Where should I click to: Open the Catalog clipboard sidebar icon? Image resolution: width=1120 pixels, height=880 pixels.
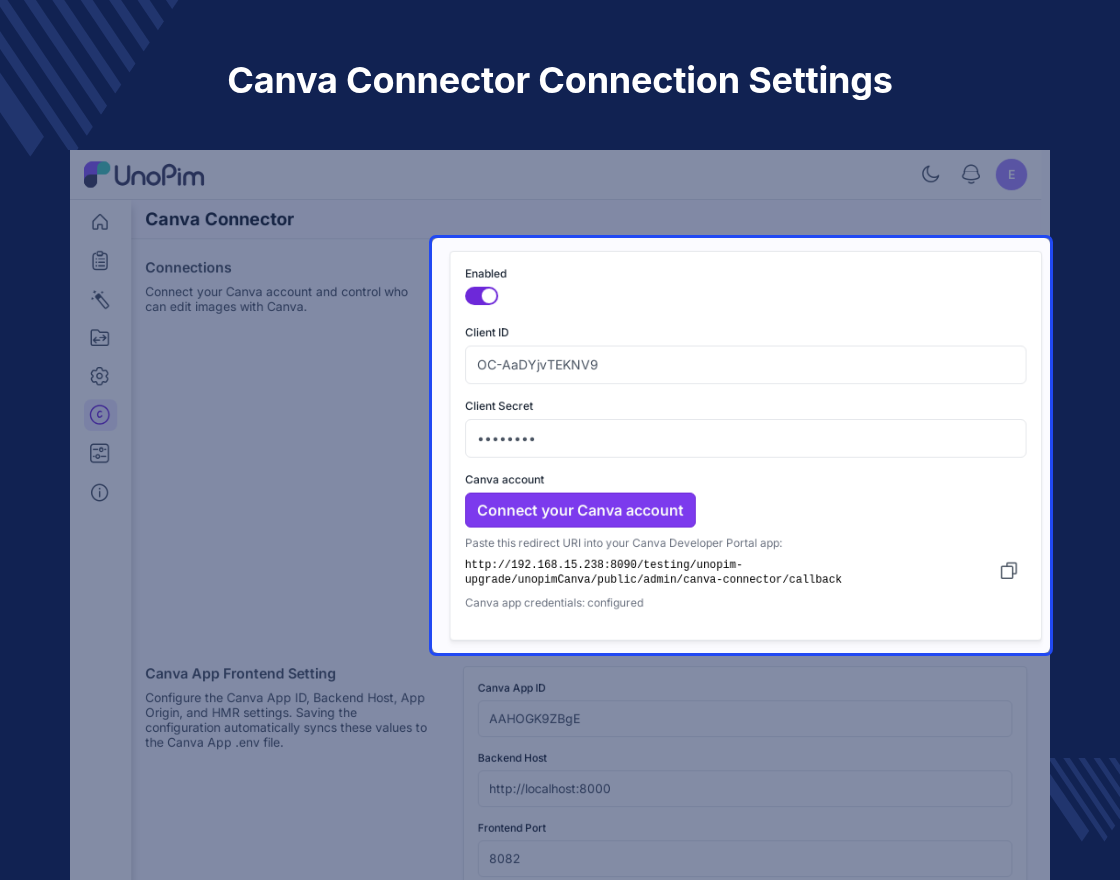click(100, 261)
